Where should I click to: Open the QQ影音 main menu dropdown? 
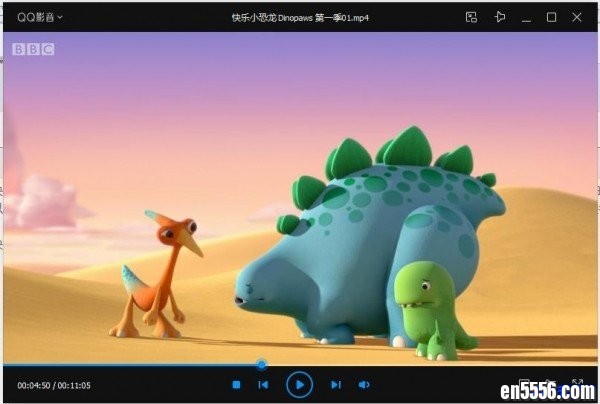tap(40, 17)
